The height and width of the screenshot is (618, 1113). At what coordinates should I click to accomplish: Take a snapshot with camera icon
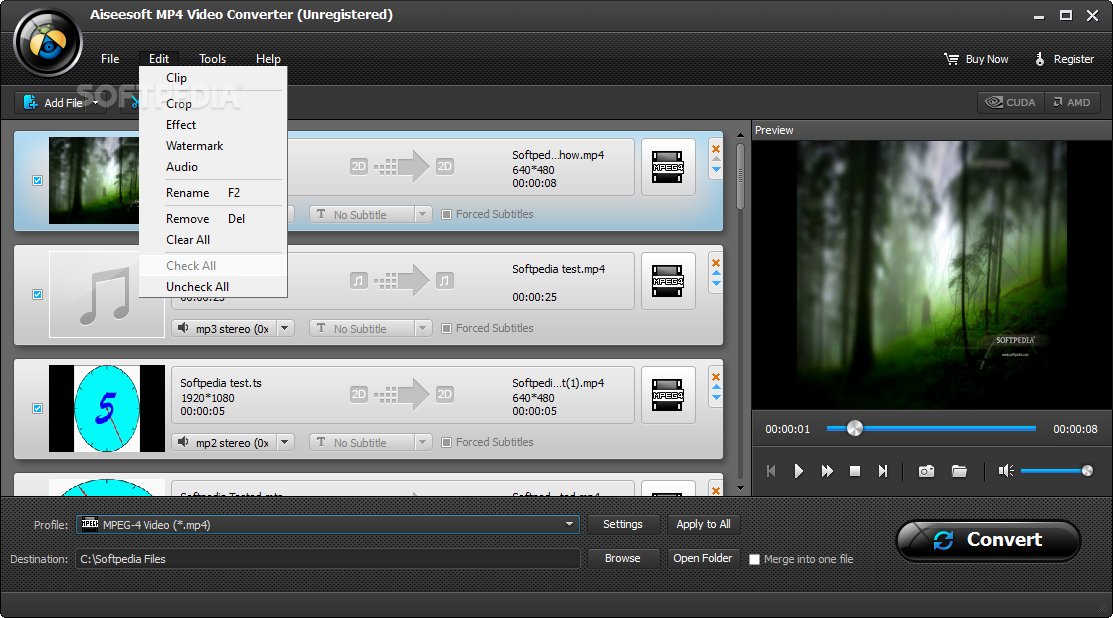point(926,471)
